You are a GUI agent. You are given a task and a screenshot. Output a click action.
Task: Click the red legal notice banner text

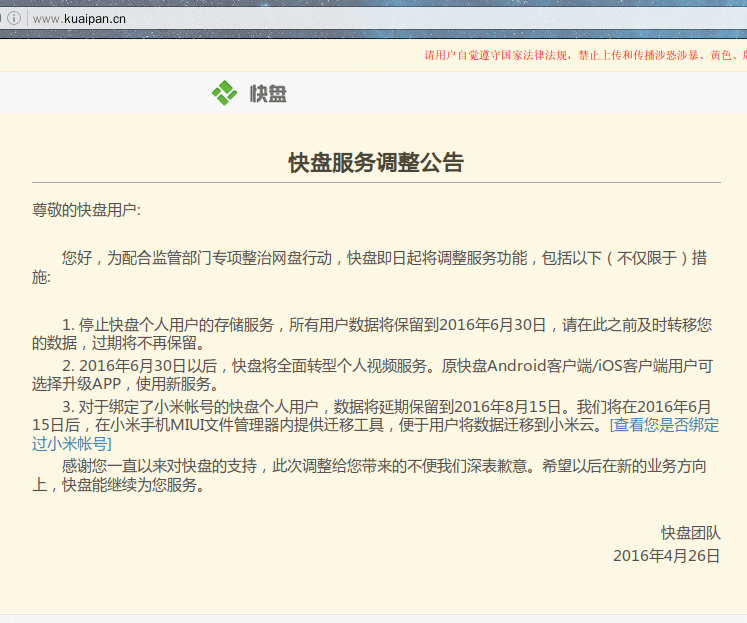[585, 55]
